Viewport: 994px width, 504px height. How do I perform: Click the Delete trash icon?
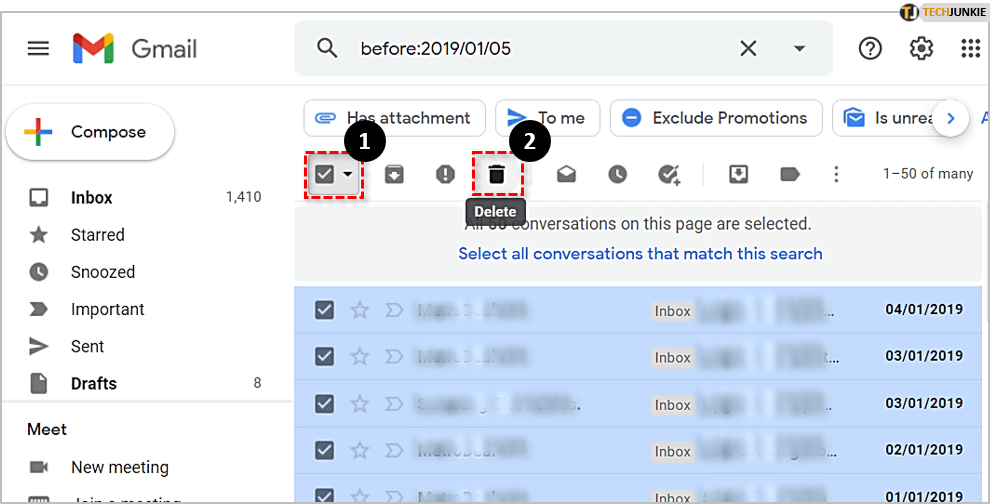point(497,175)
